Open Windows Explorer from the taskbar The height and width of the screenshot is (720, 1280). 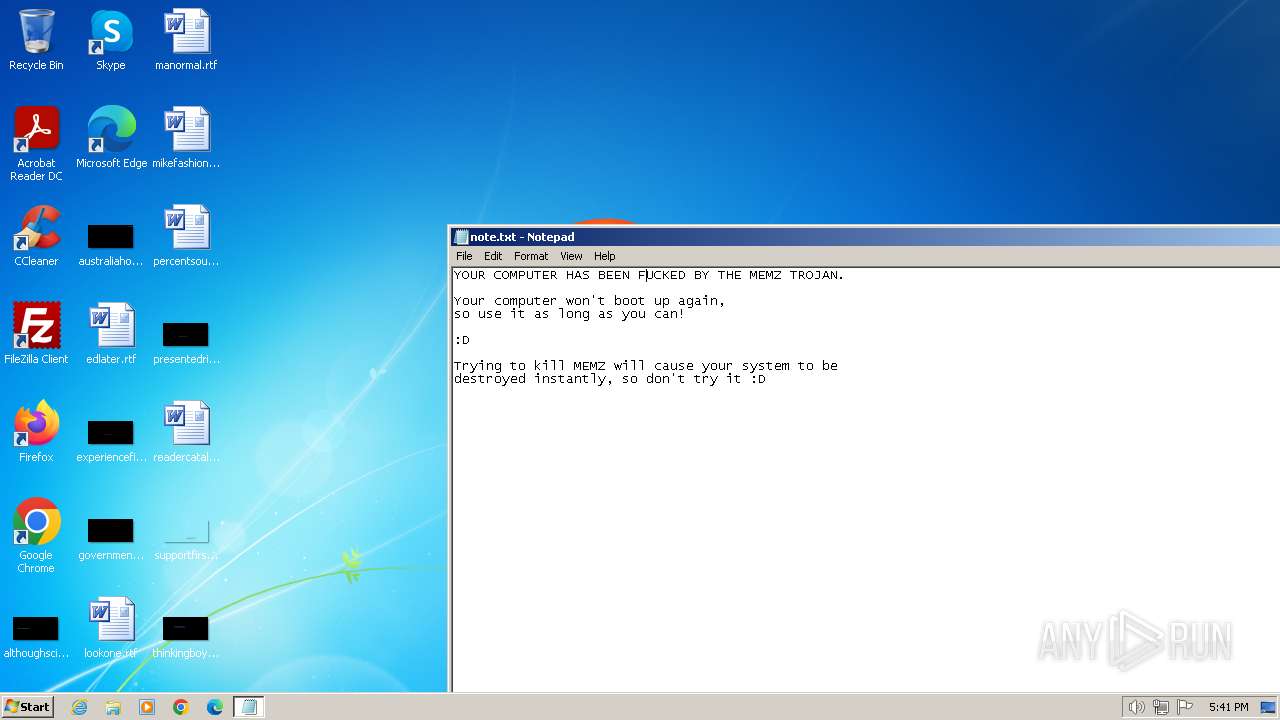click(113, 707)
